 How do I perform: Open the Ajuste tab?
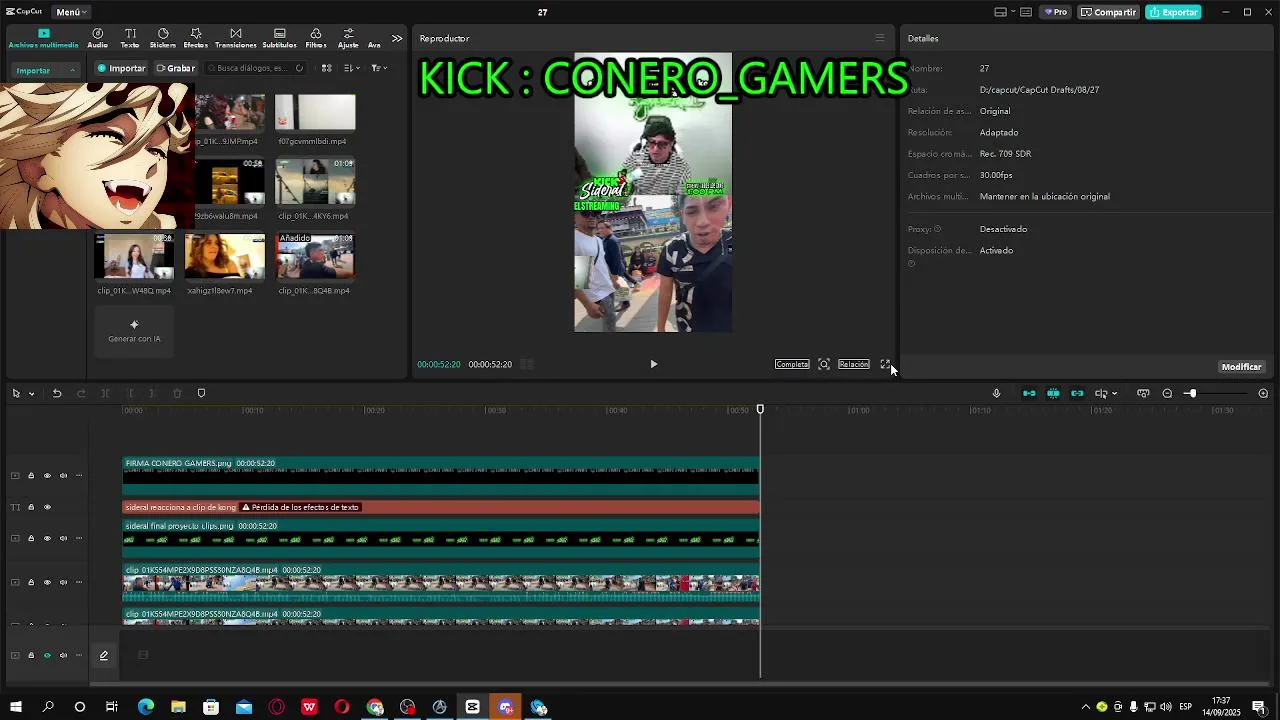pos(348,38)
